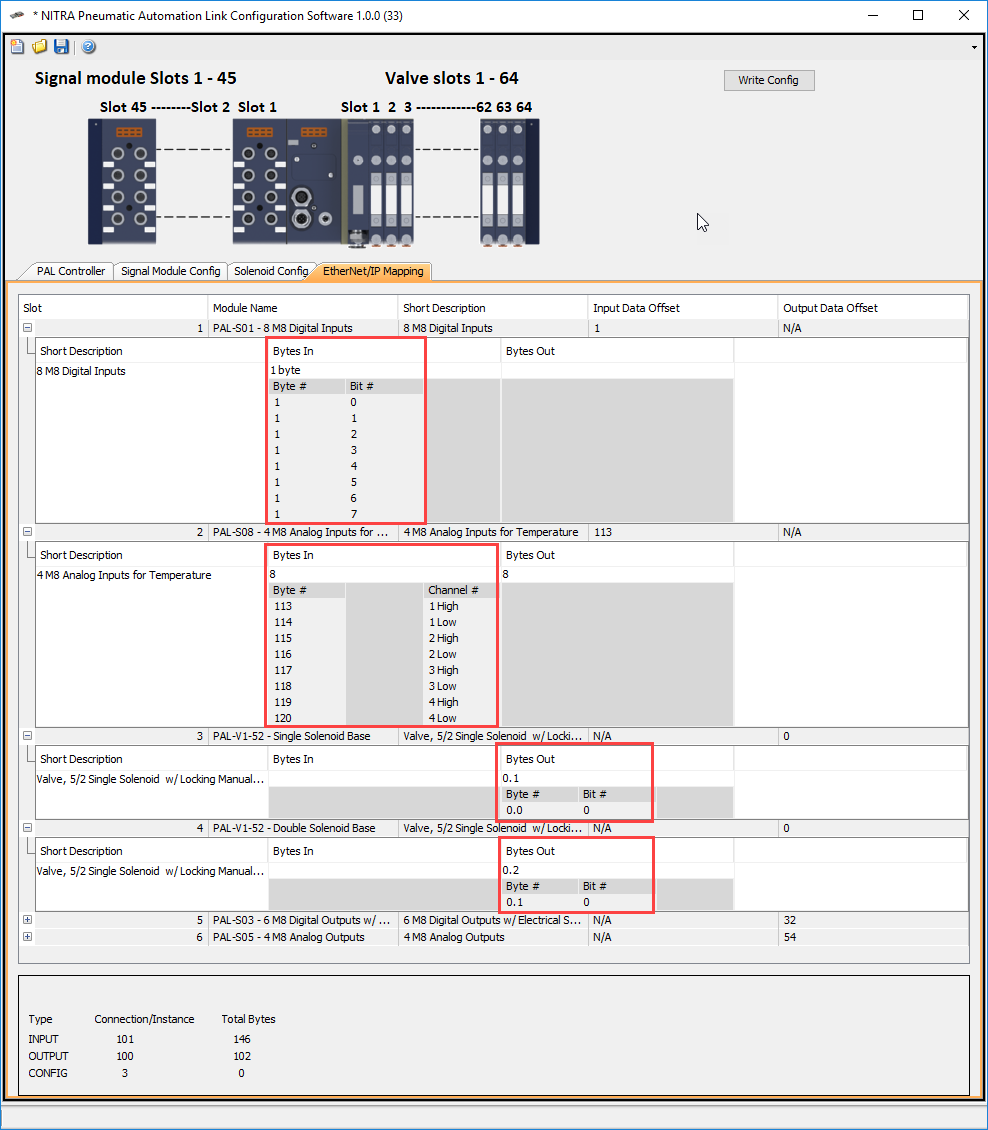Screen dimensions: 988x1130
Task: Click the 'Connection/Instance' summary heading
Action: [144, 1019]
